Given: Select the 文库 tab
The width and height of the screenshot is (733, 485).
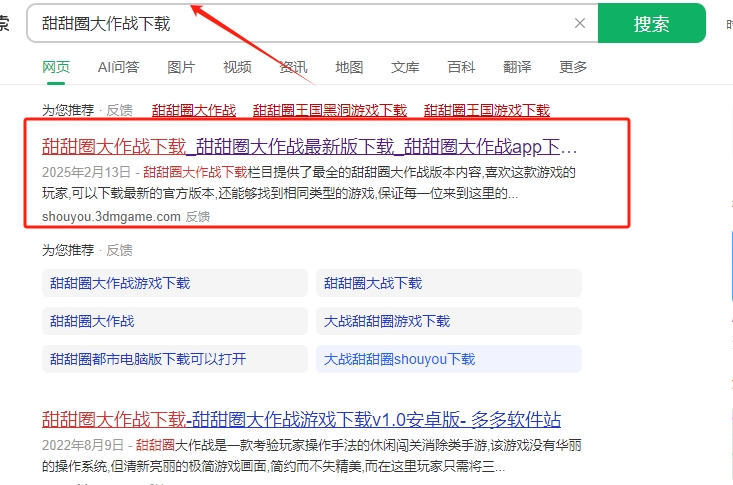Looking at the screenshot, I should [x=405, y=67].
